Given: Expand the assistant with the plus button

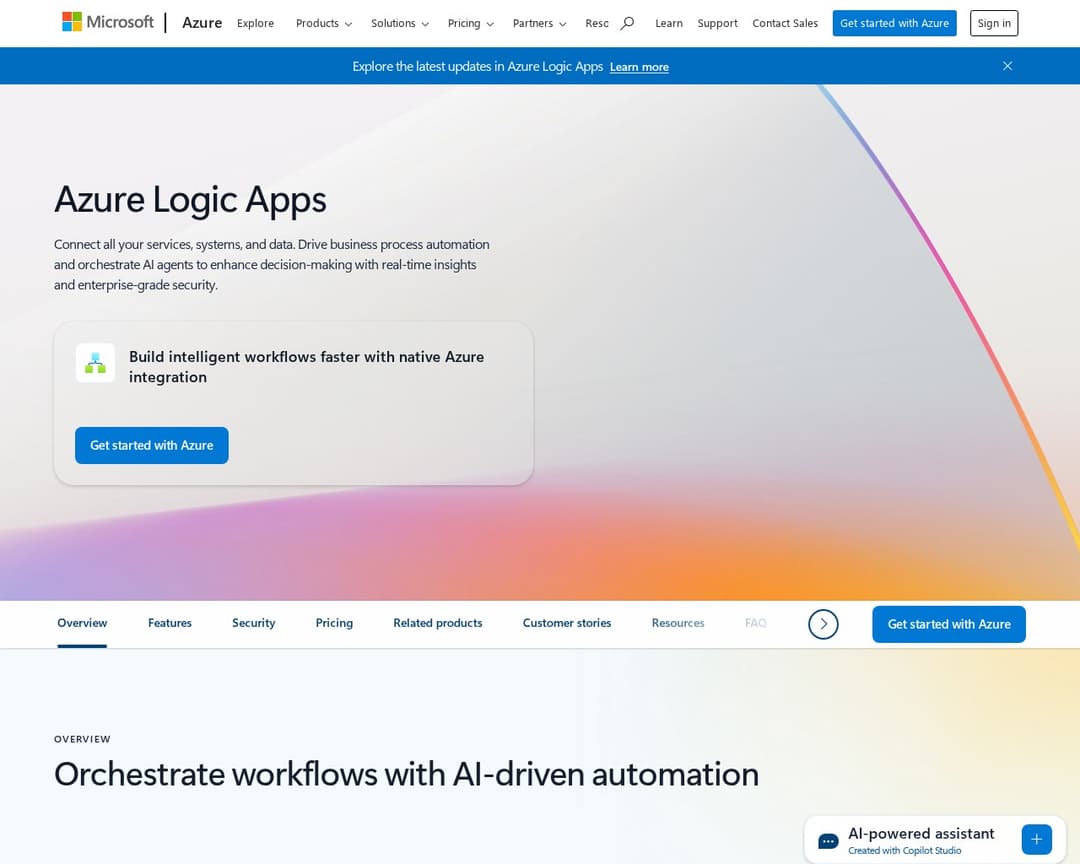Looking at the screenshot, I should pos(1037,839).
